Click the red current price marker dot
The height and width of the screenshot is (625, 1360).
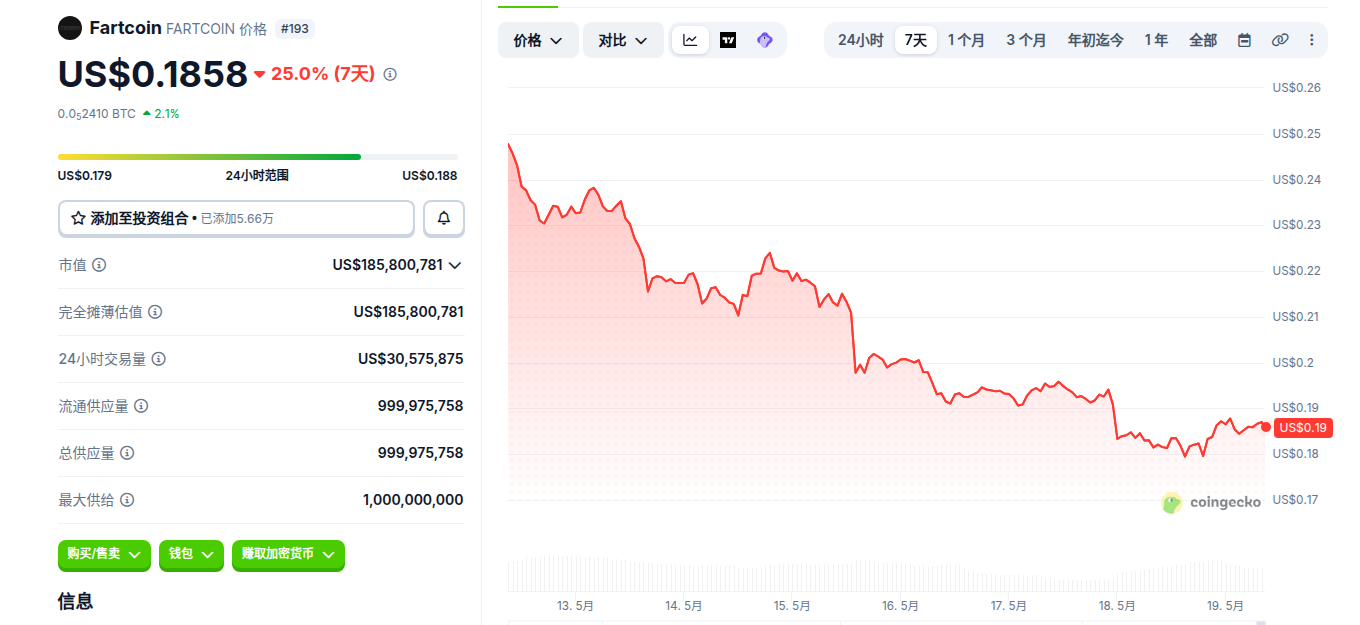[x=1266, y=427]
